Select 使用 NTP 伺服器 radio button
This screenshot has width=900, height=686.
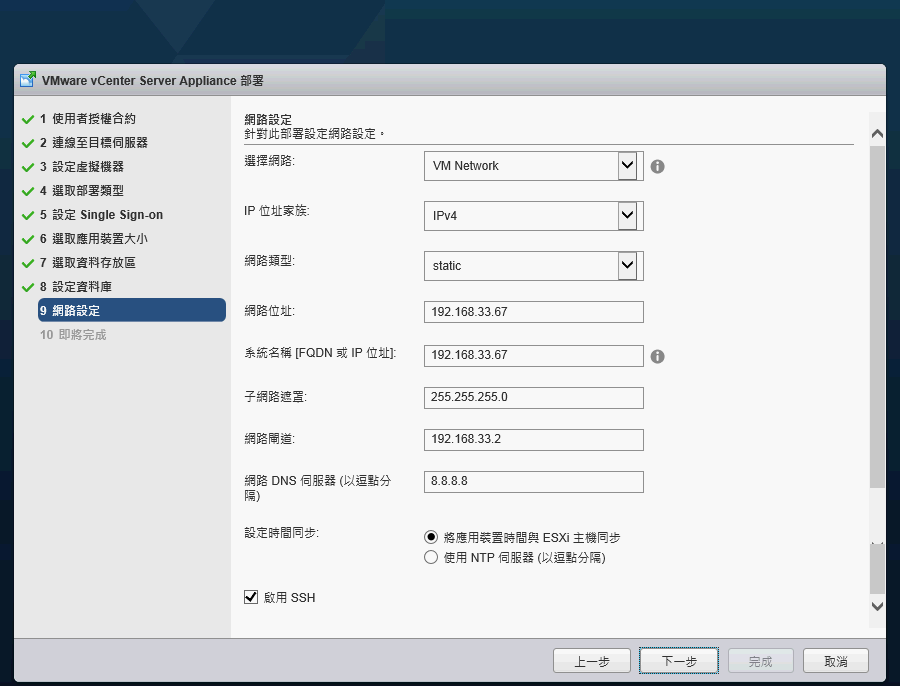[430, 557]
